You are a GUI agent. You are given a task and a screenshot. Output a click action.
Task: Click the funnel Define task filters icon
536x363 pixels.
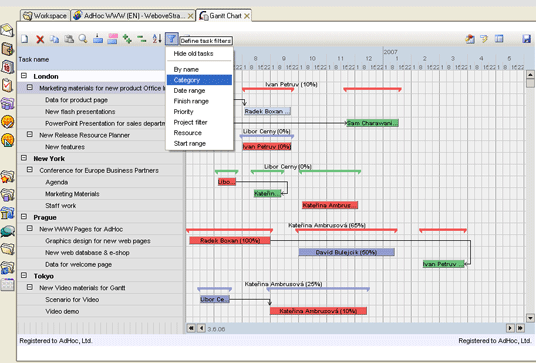(x=172, y=39)
